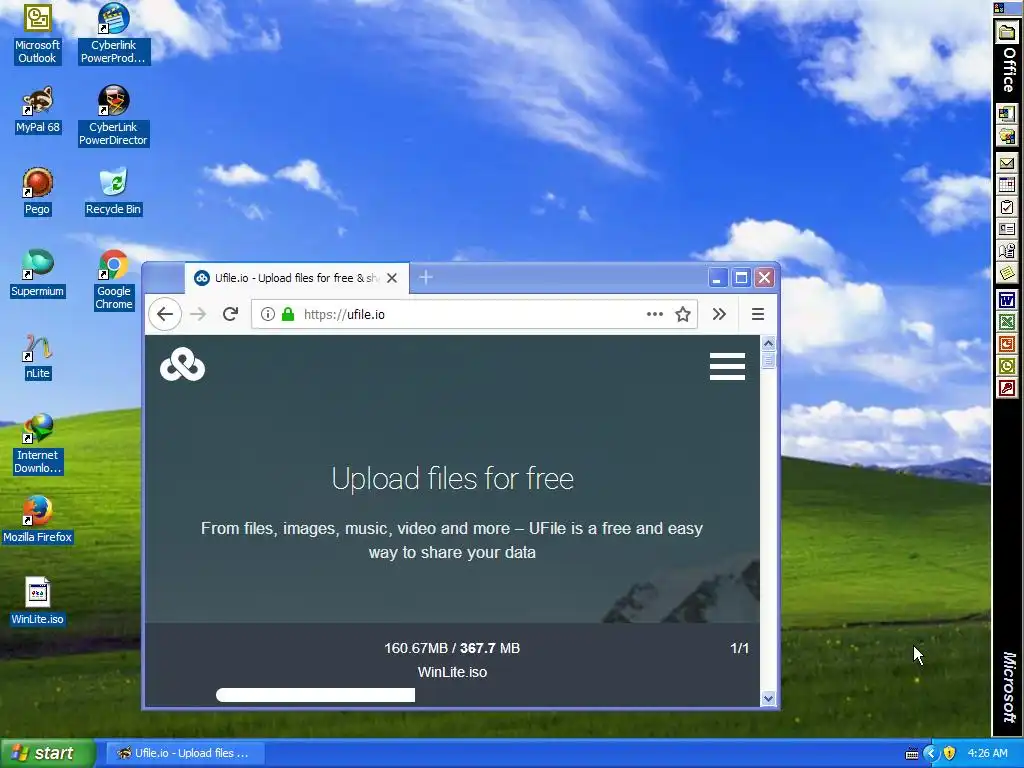Show hidden tray icons with the arrow
Viewport: 1024px width, 768px height.
click(x=931, y=753)
